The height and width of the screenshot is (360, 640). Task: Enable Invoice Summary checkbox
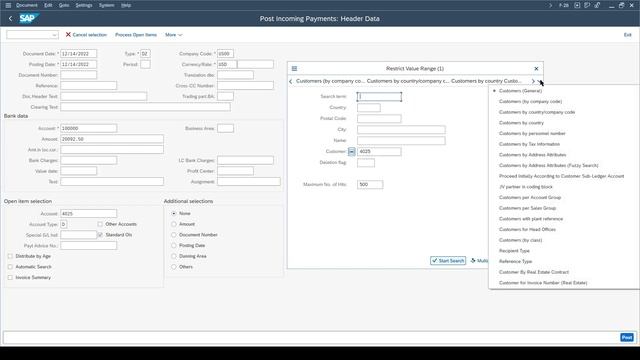pyautogui.click(x=10, y=277)
